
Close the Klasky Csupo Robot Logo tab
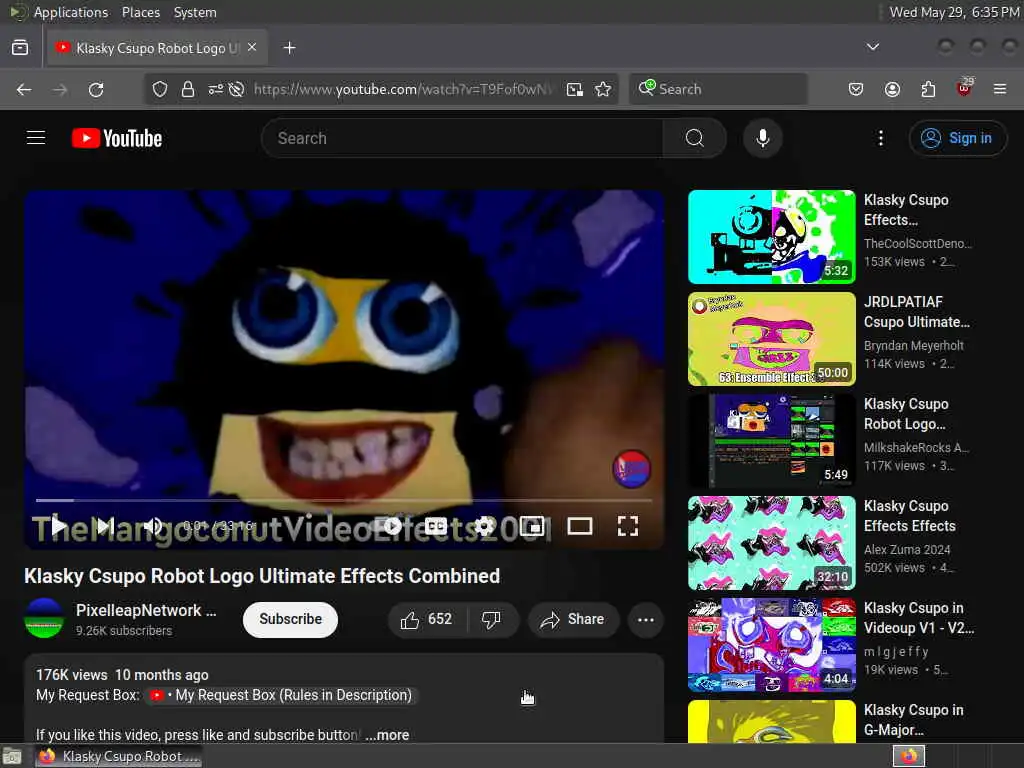pyautogui.click(x=252, y=48)
